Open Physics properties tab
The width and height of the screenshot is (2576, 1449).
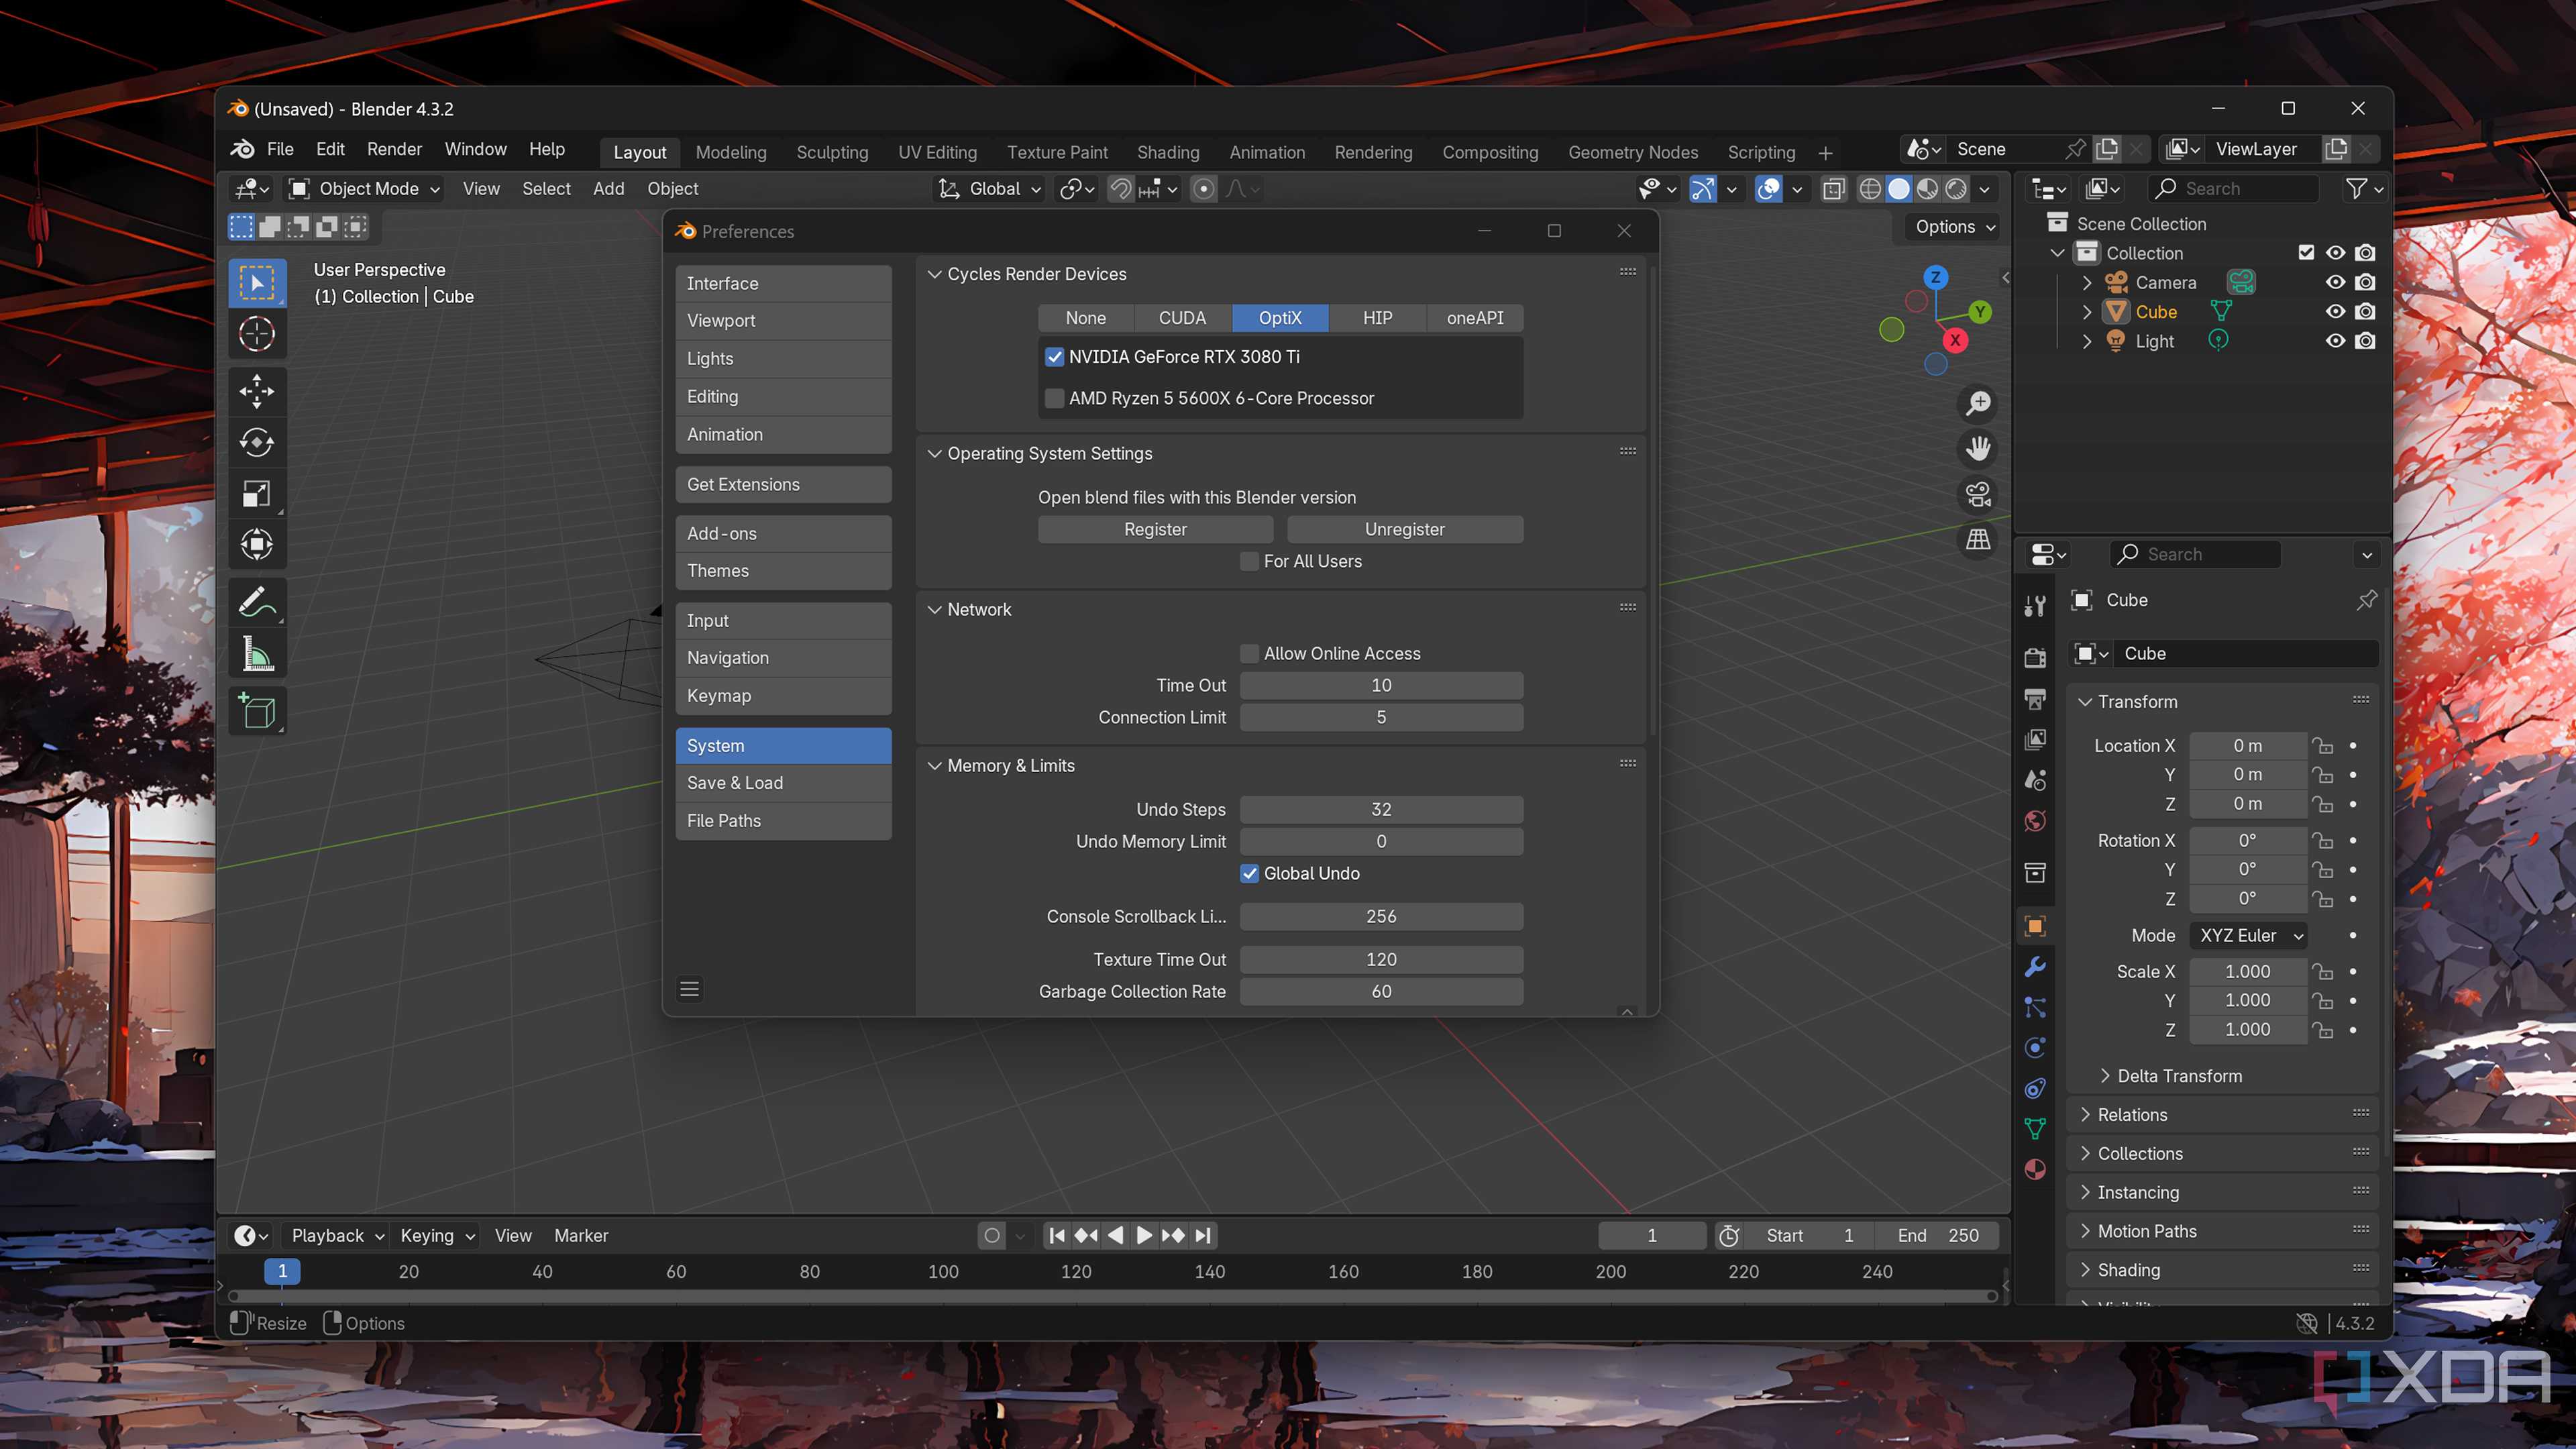(2035, 1048)
